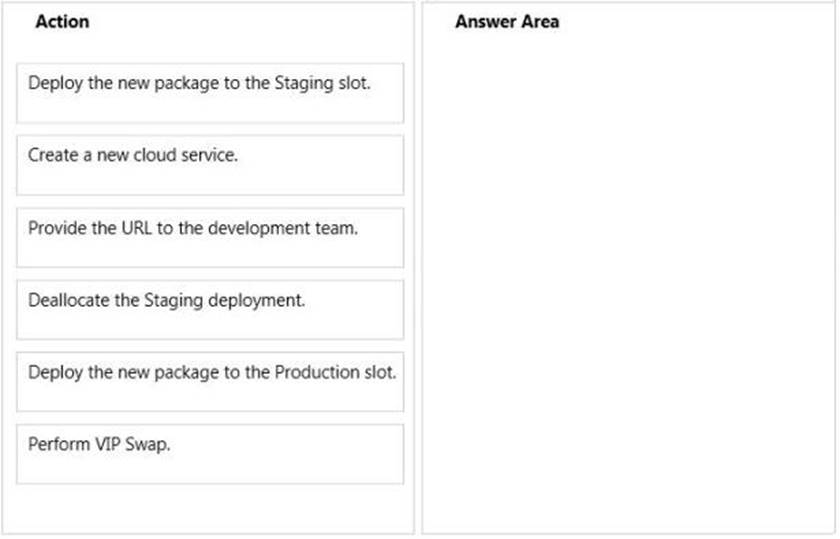Click the word "Action" above the list

click(x=62, y=21)
